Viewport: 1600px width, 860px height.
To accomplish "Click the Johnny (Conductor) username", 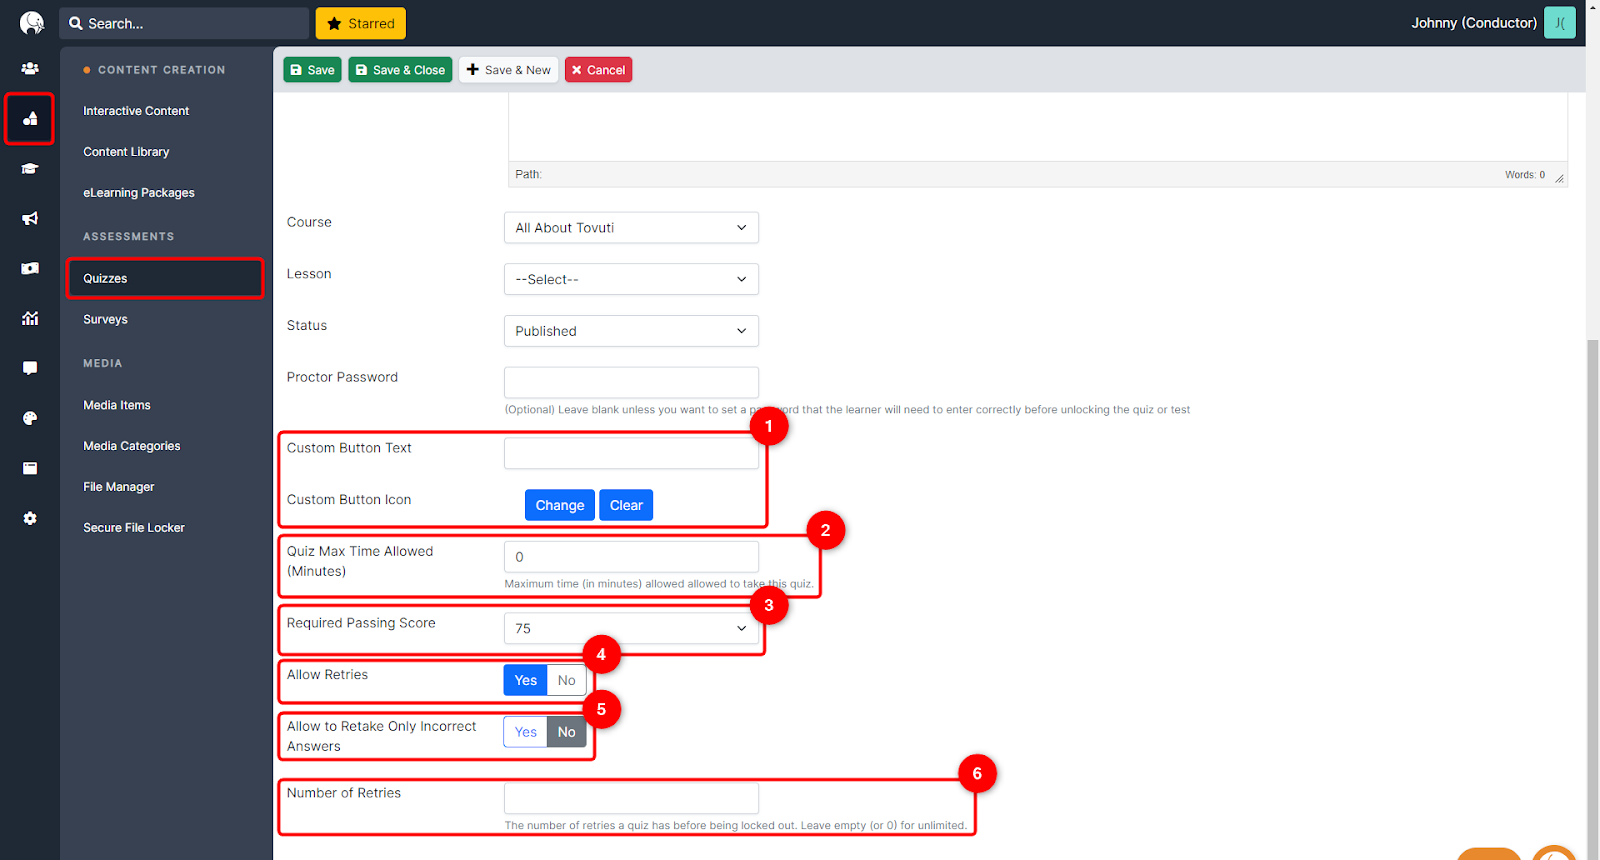I will 1473,23.
